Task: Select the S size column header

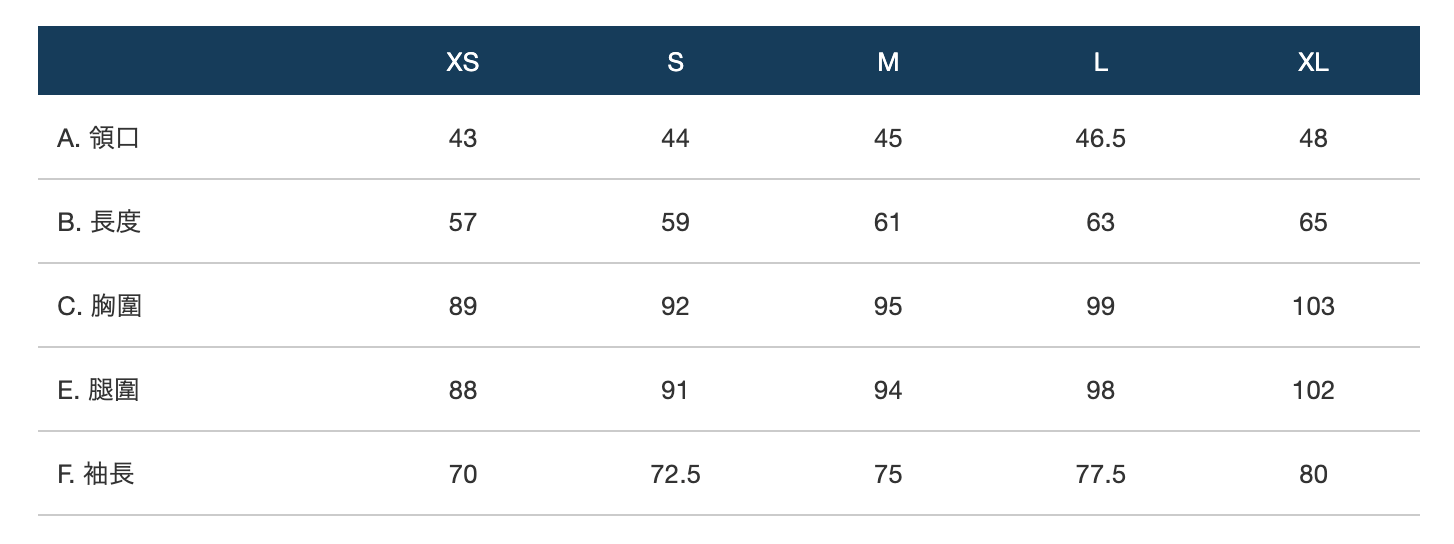Action: tap(675, 62)
